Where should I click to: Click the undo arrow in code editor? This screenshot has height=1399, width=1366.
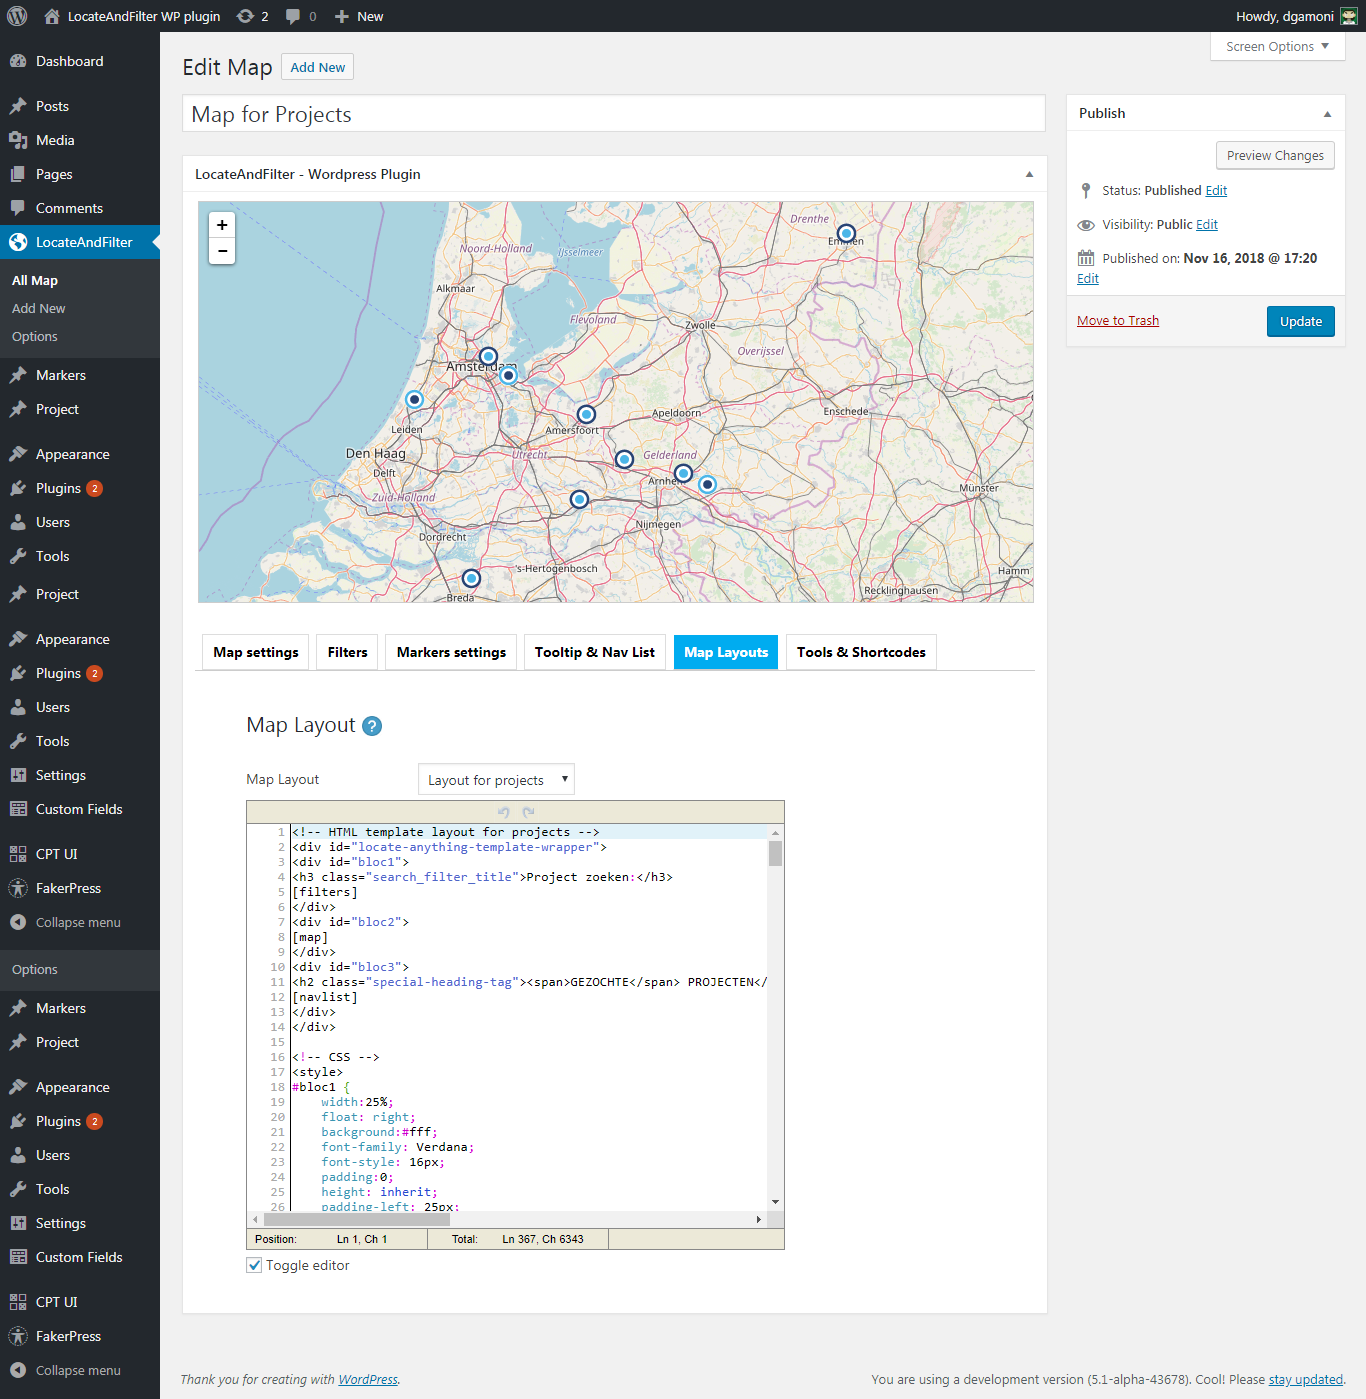click(x=504, y=812)
